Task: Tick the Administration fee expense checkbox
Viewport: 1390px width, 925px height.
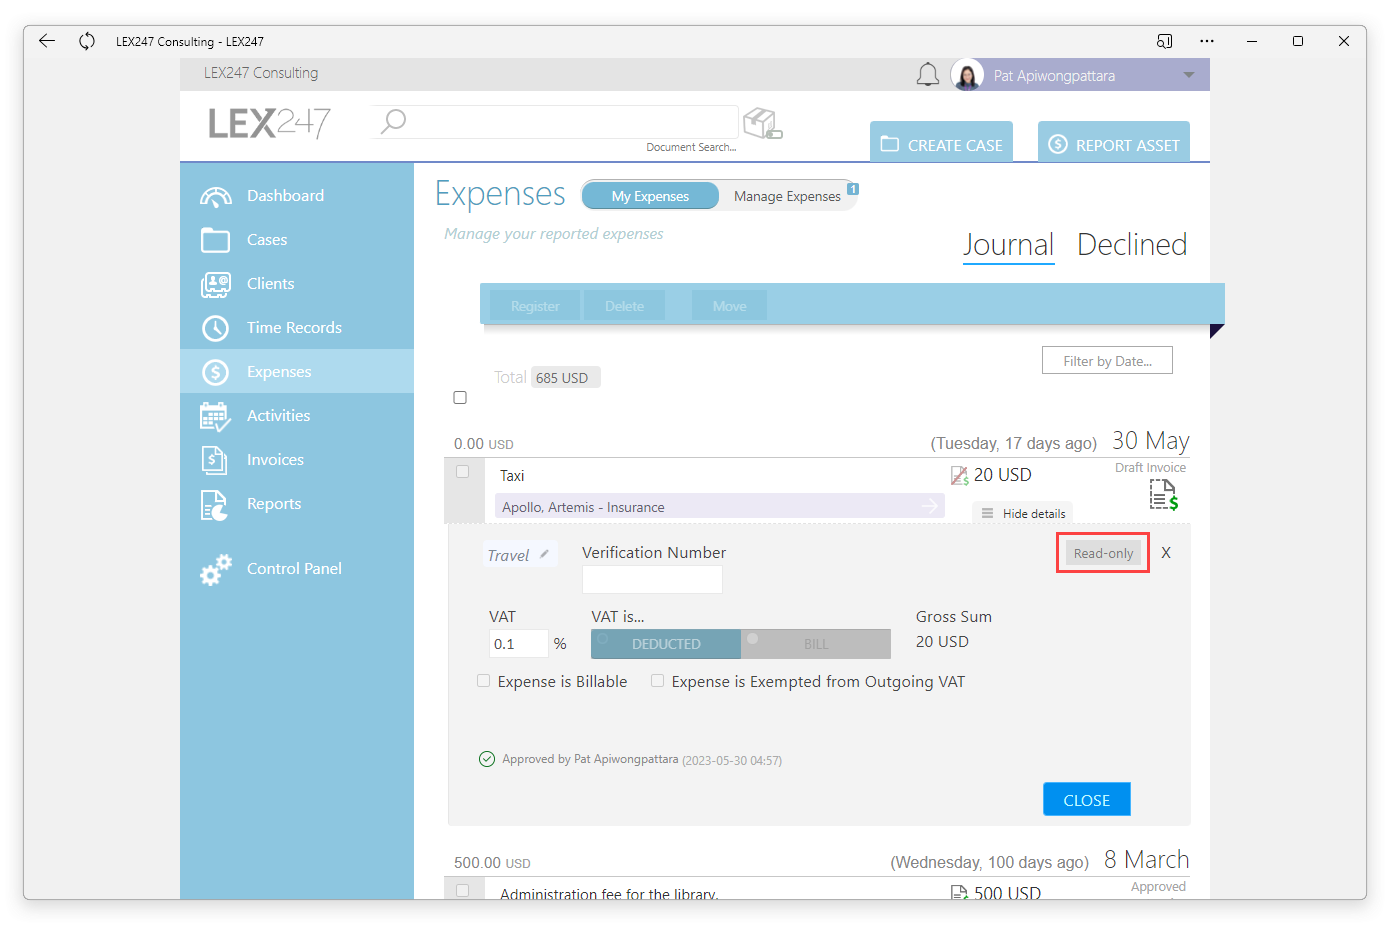Action: point(462,890)
